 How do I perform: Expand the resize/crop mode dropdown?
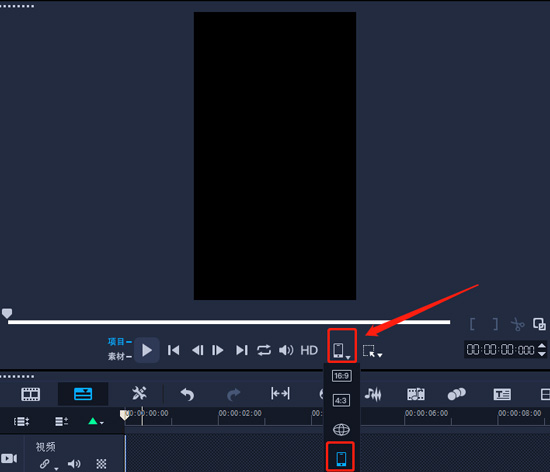[x=372, y=351]
